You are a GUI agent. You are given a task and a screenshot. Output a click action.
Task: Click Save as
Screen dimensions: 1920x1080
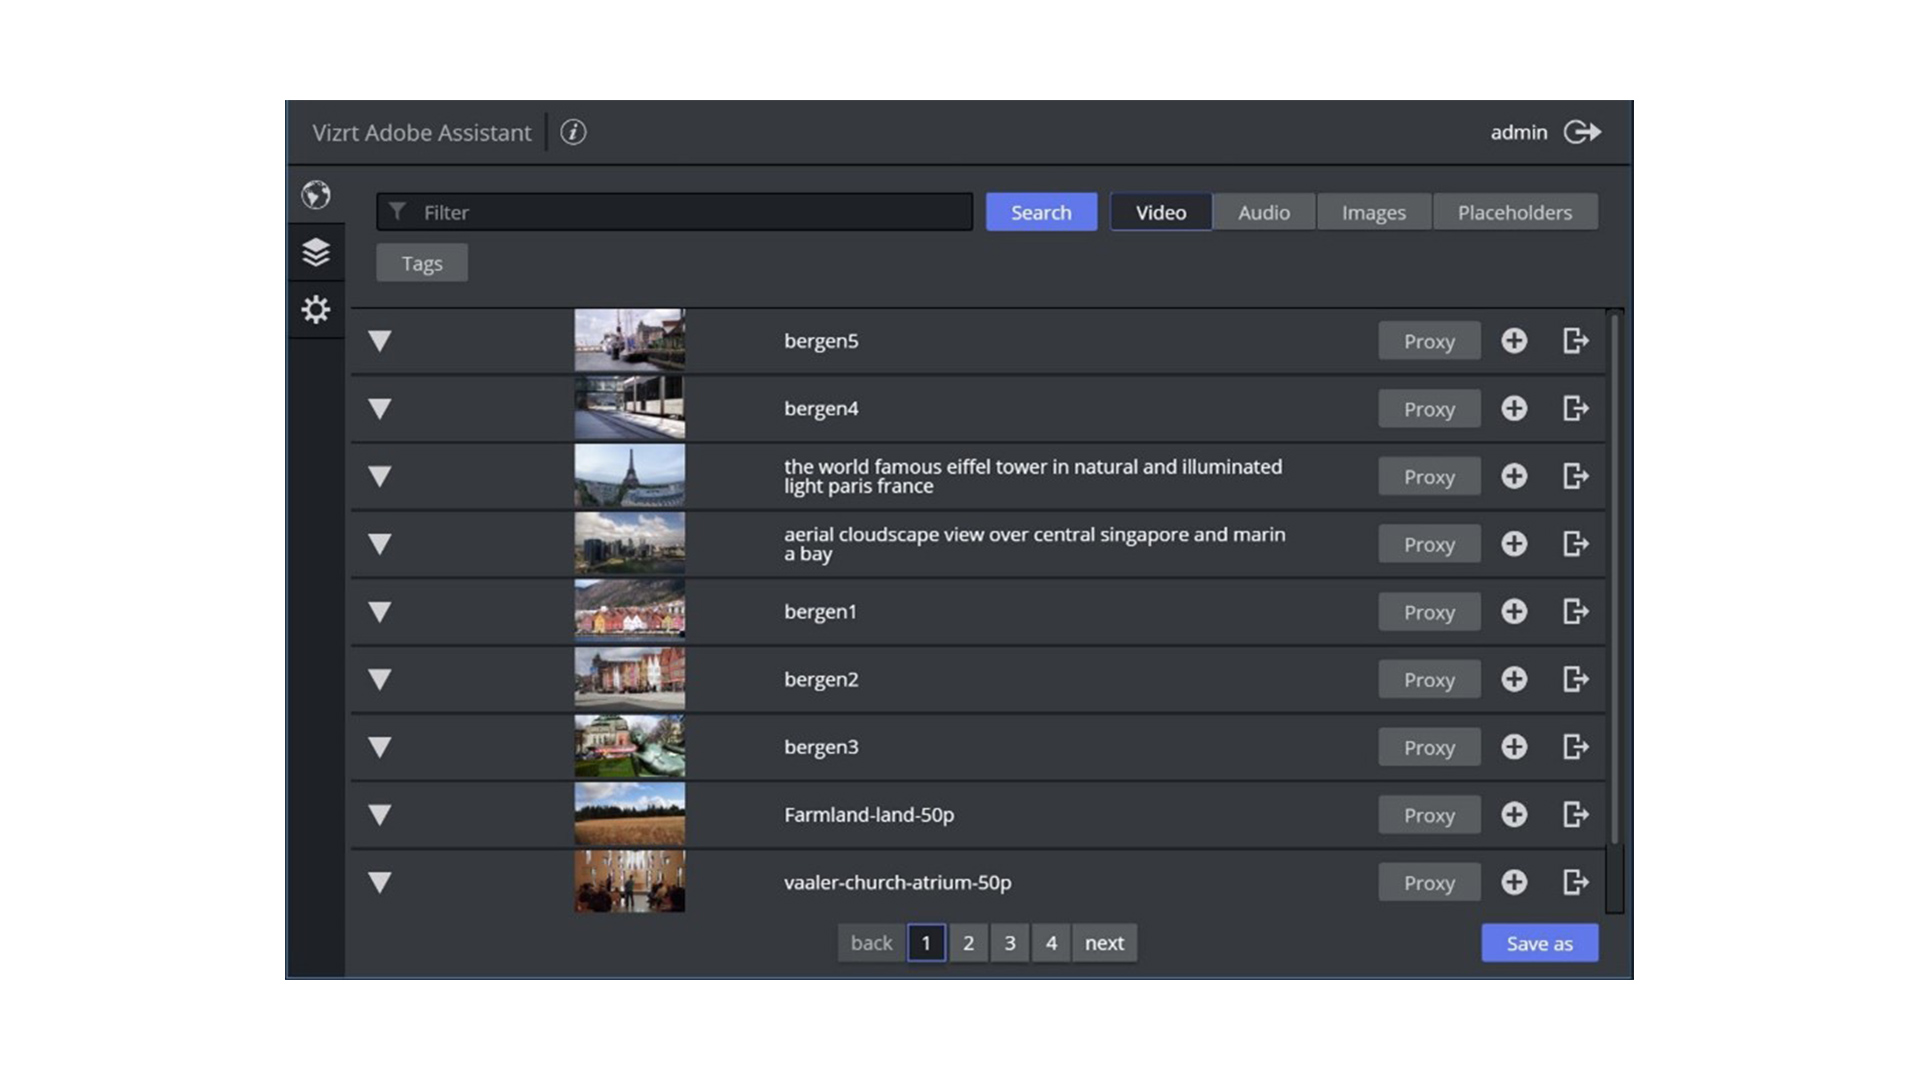[x=1539, y=942]
